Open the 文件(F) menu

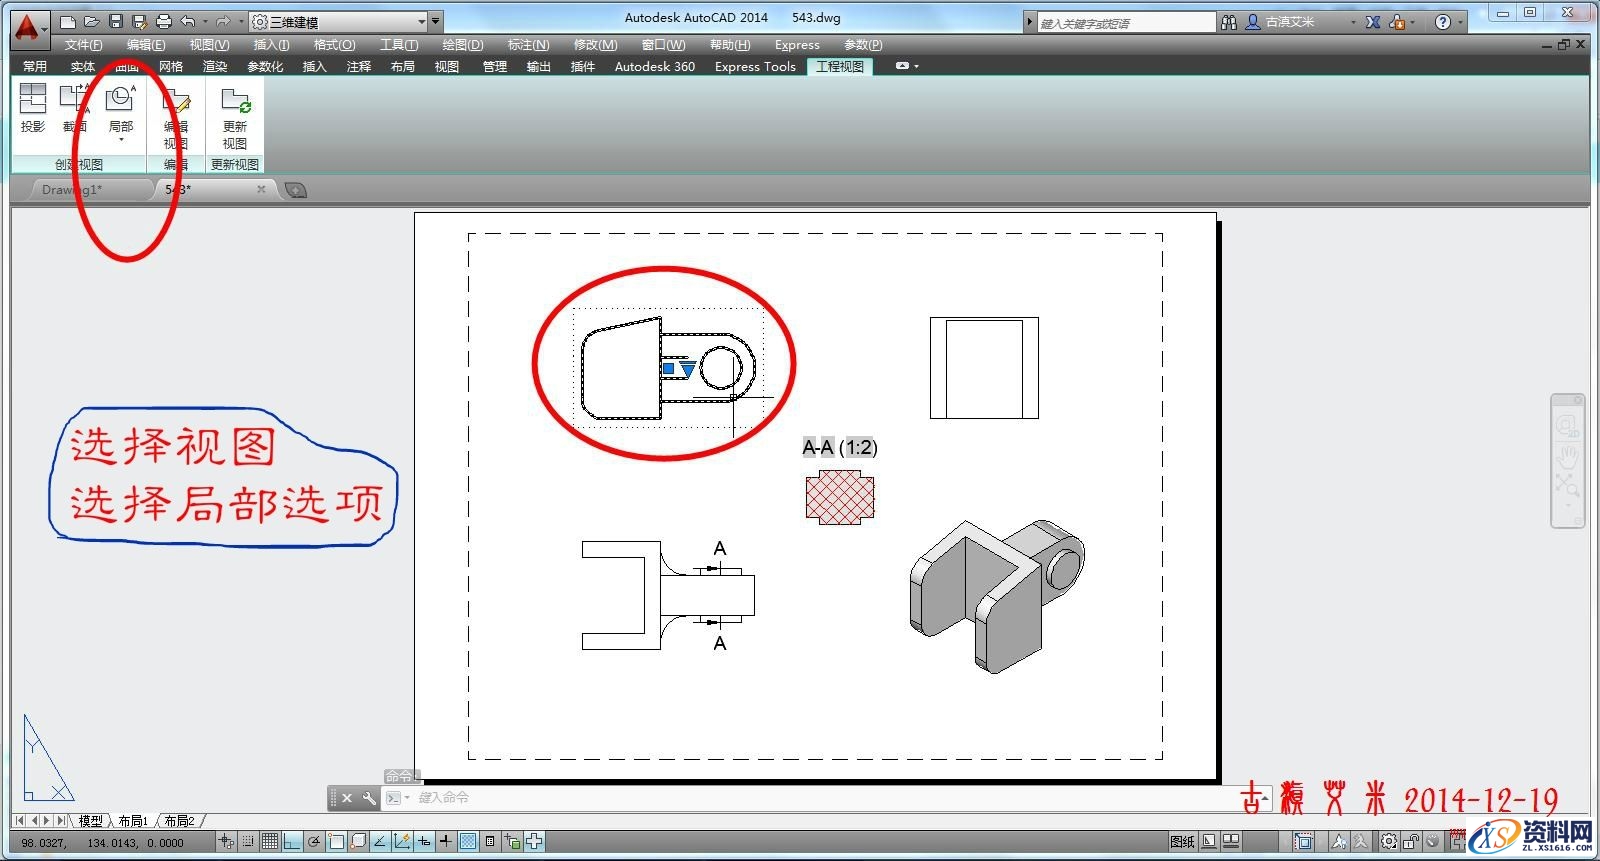pyautogui.click(x=83, y=45)
